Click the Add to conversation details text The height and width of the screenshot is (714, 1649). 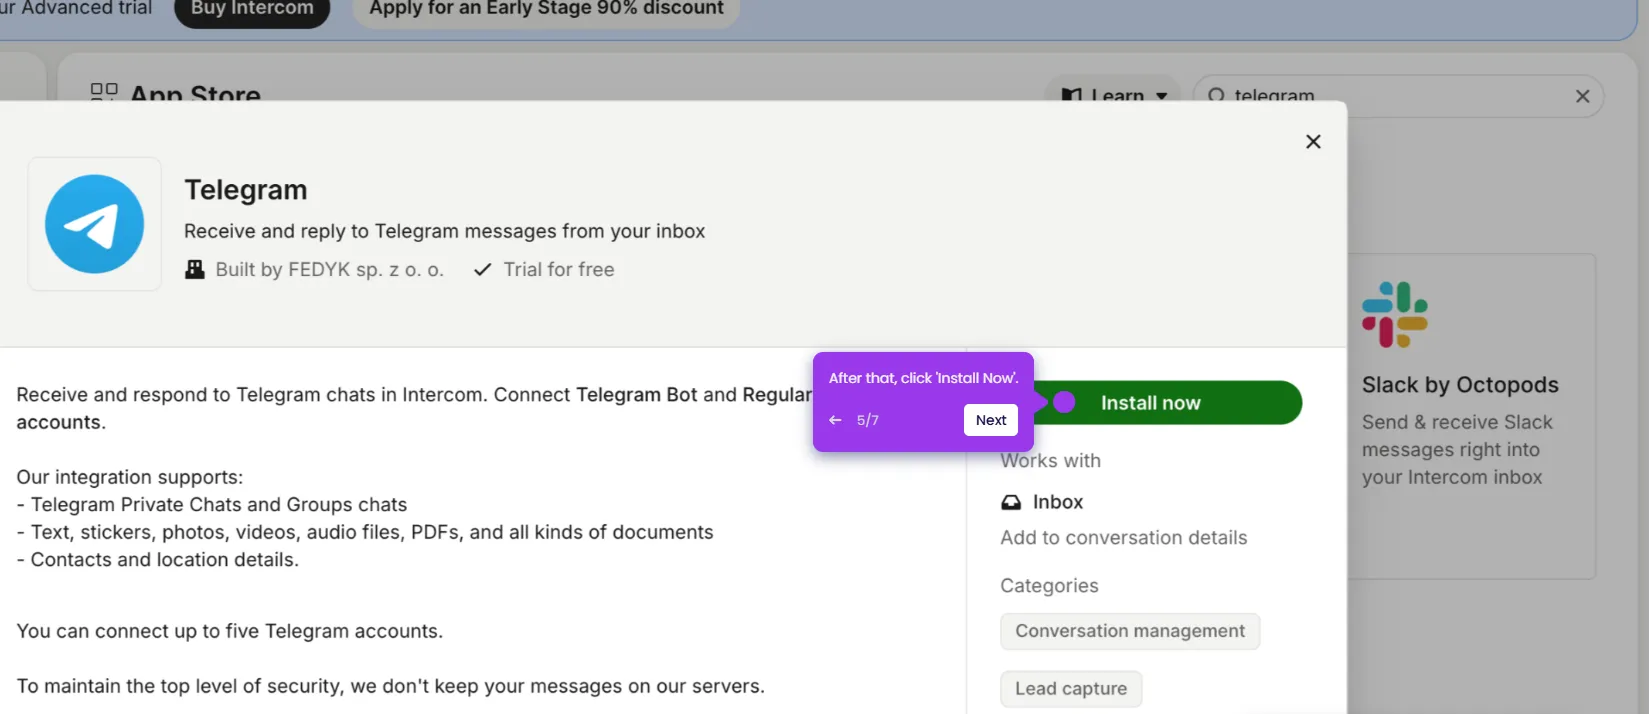point(1124,538)
